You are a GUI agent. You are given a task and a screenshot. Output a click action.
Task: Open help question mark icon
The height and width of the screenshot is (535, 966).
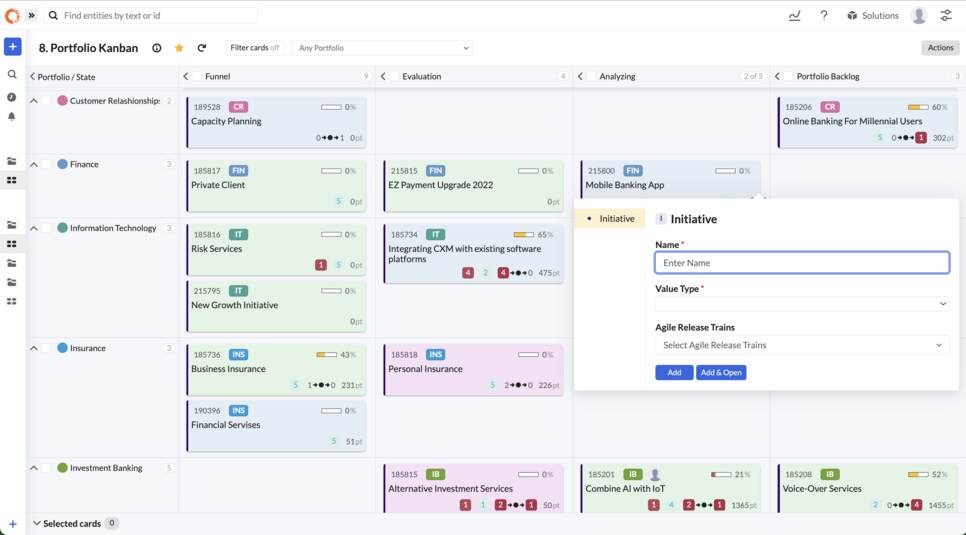pos(824,16)
